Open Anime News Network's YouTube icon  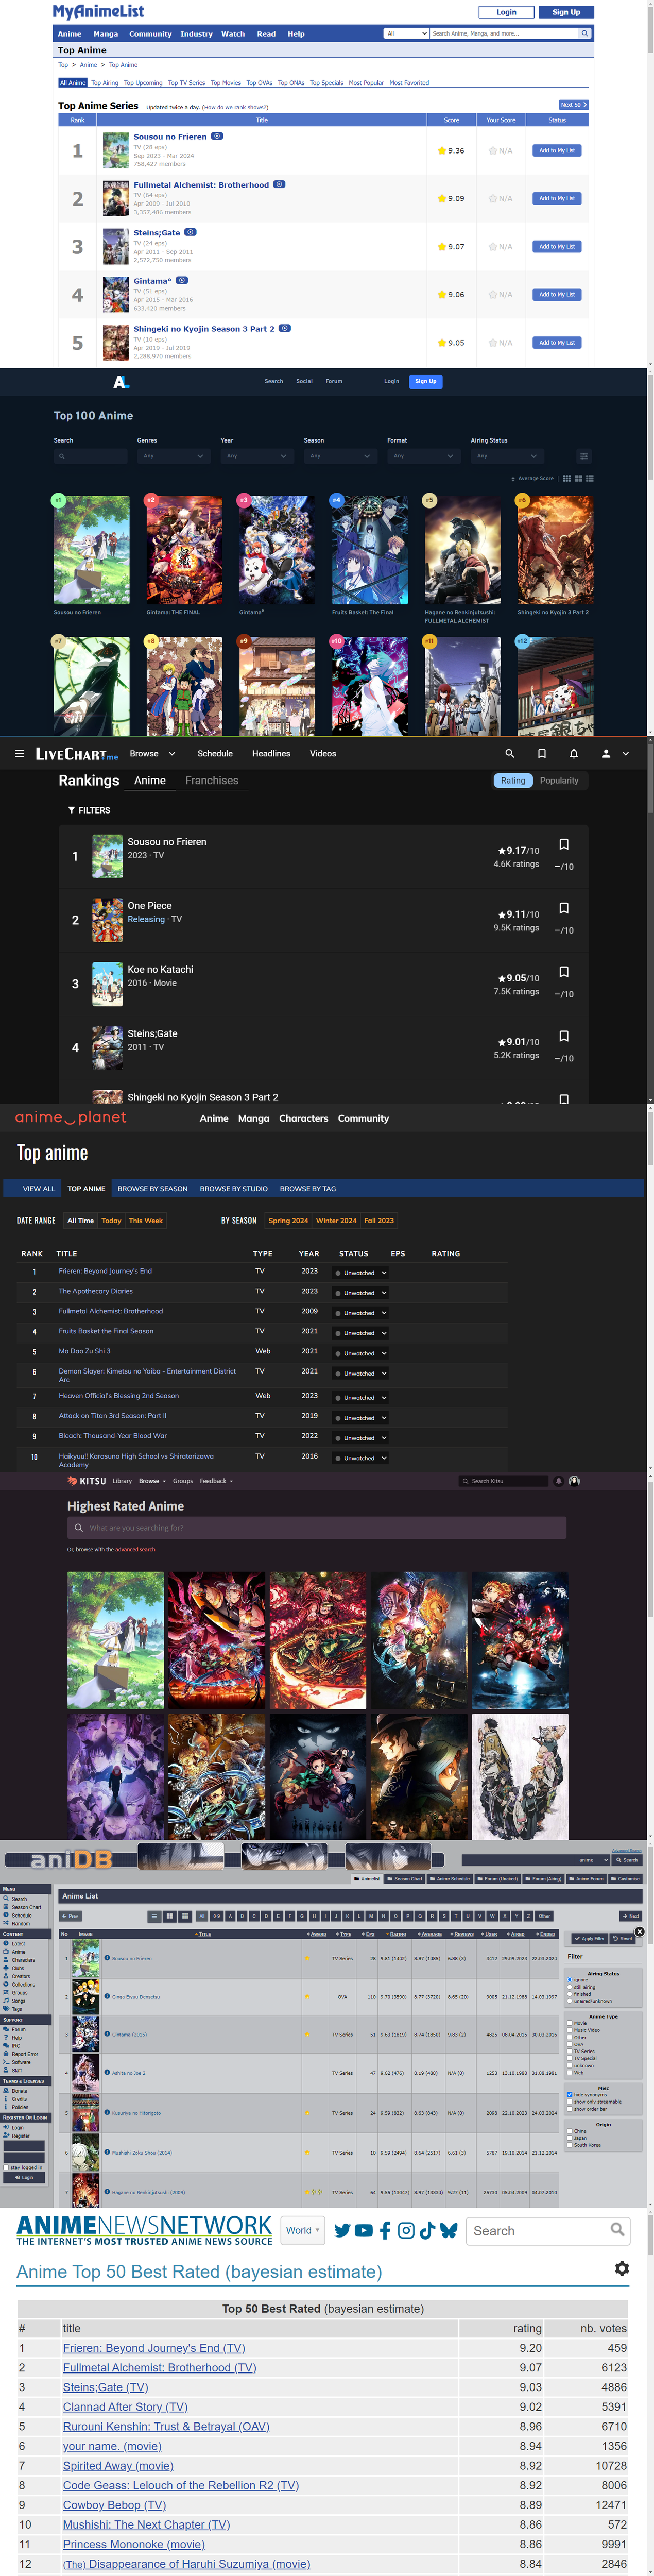[x=363, y=2231]
